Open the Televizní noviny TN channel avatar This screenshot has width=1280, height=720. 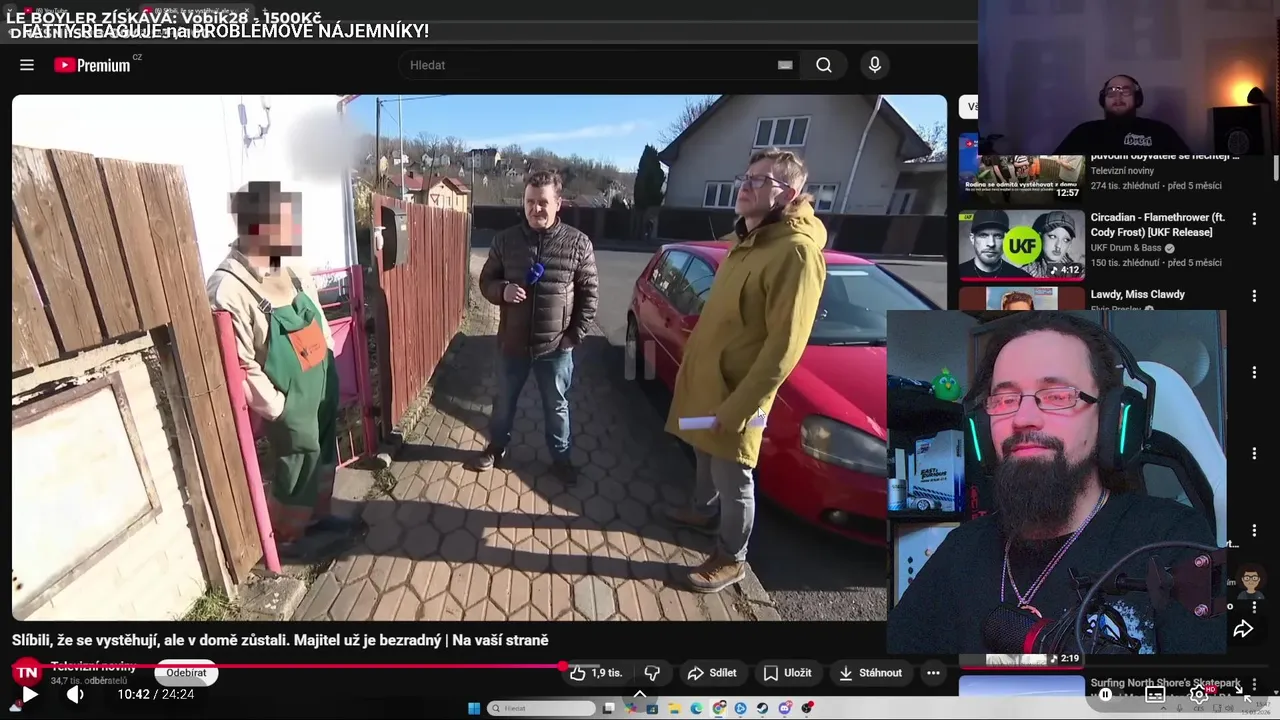pyautogui.click(x=26, y=672)
